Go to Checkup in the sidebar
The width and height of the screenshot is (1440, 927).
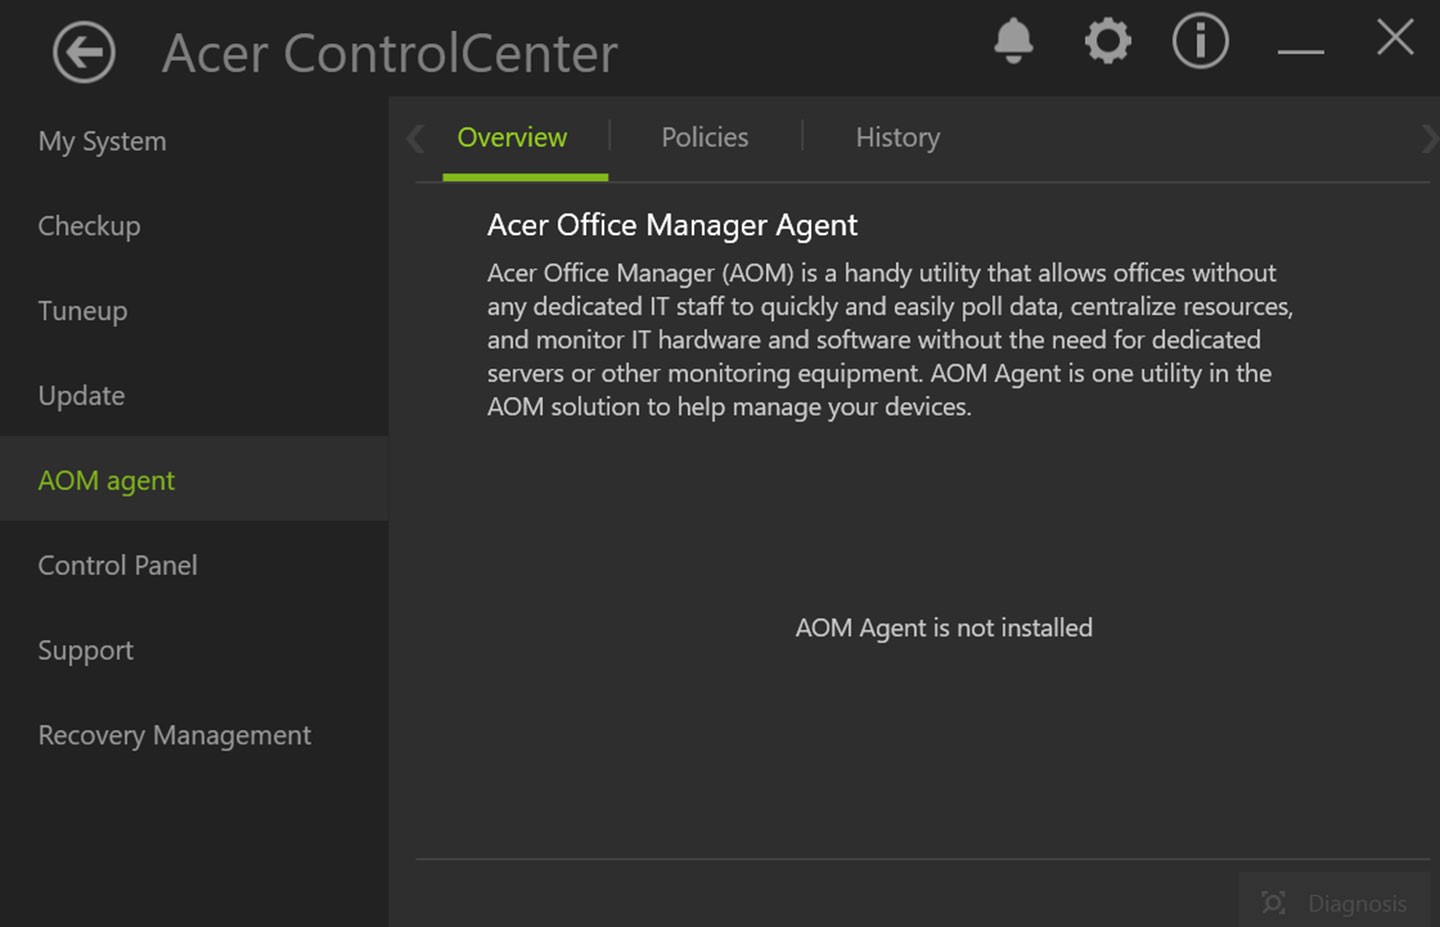pos(89,226)
